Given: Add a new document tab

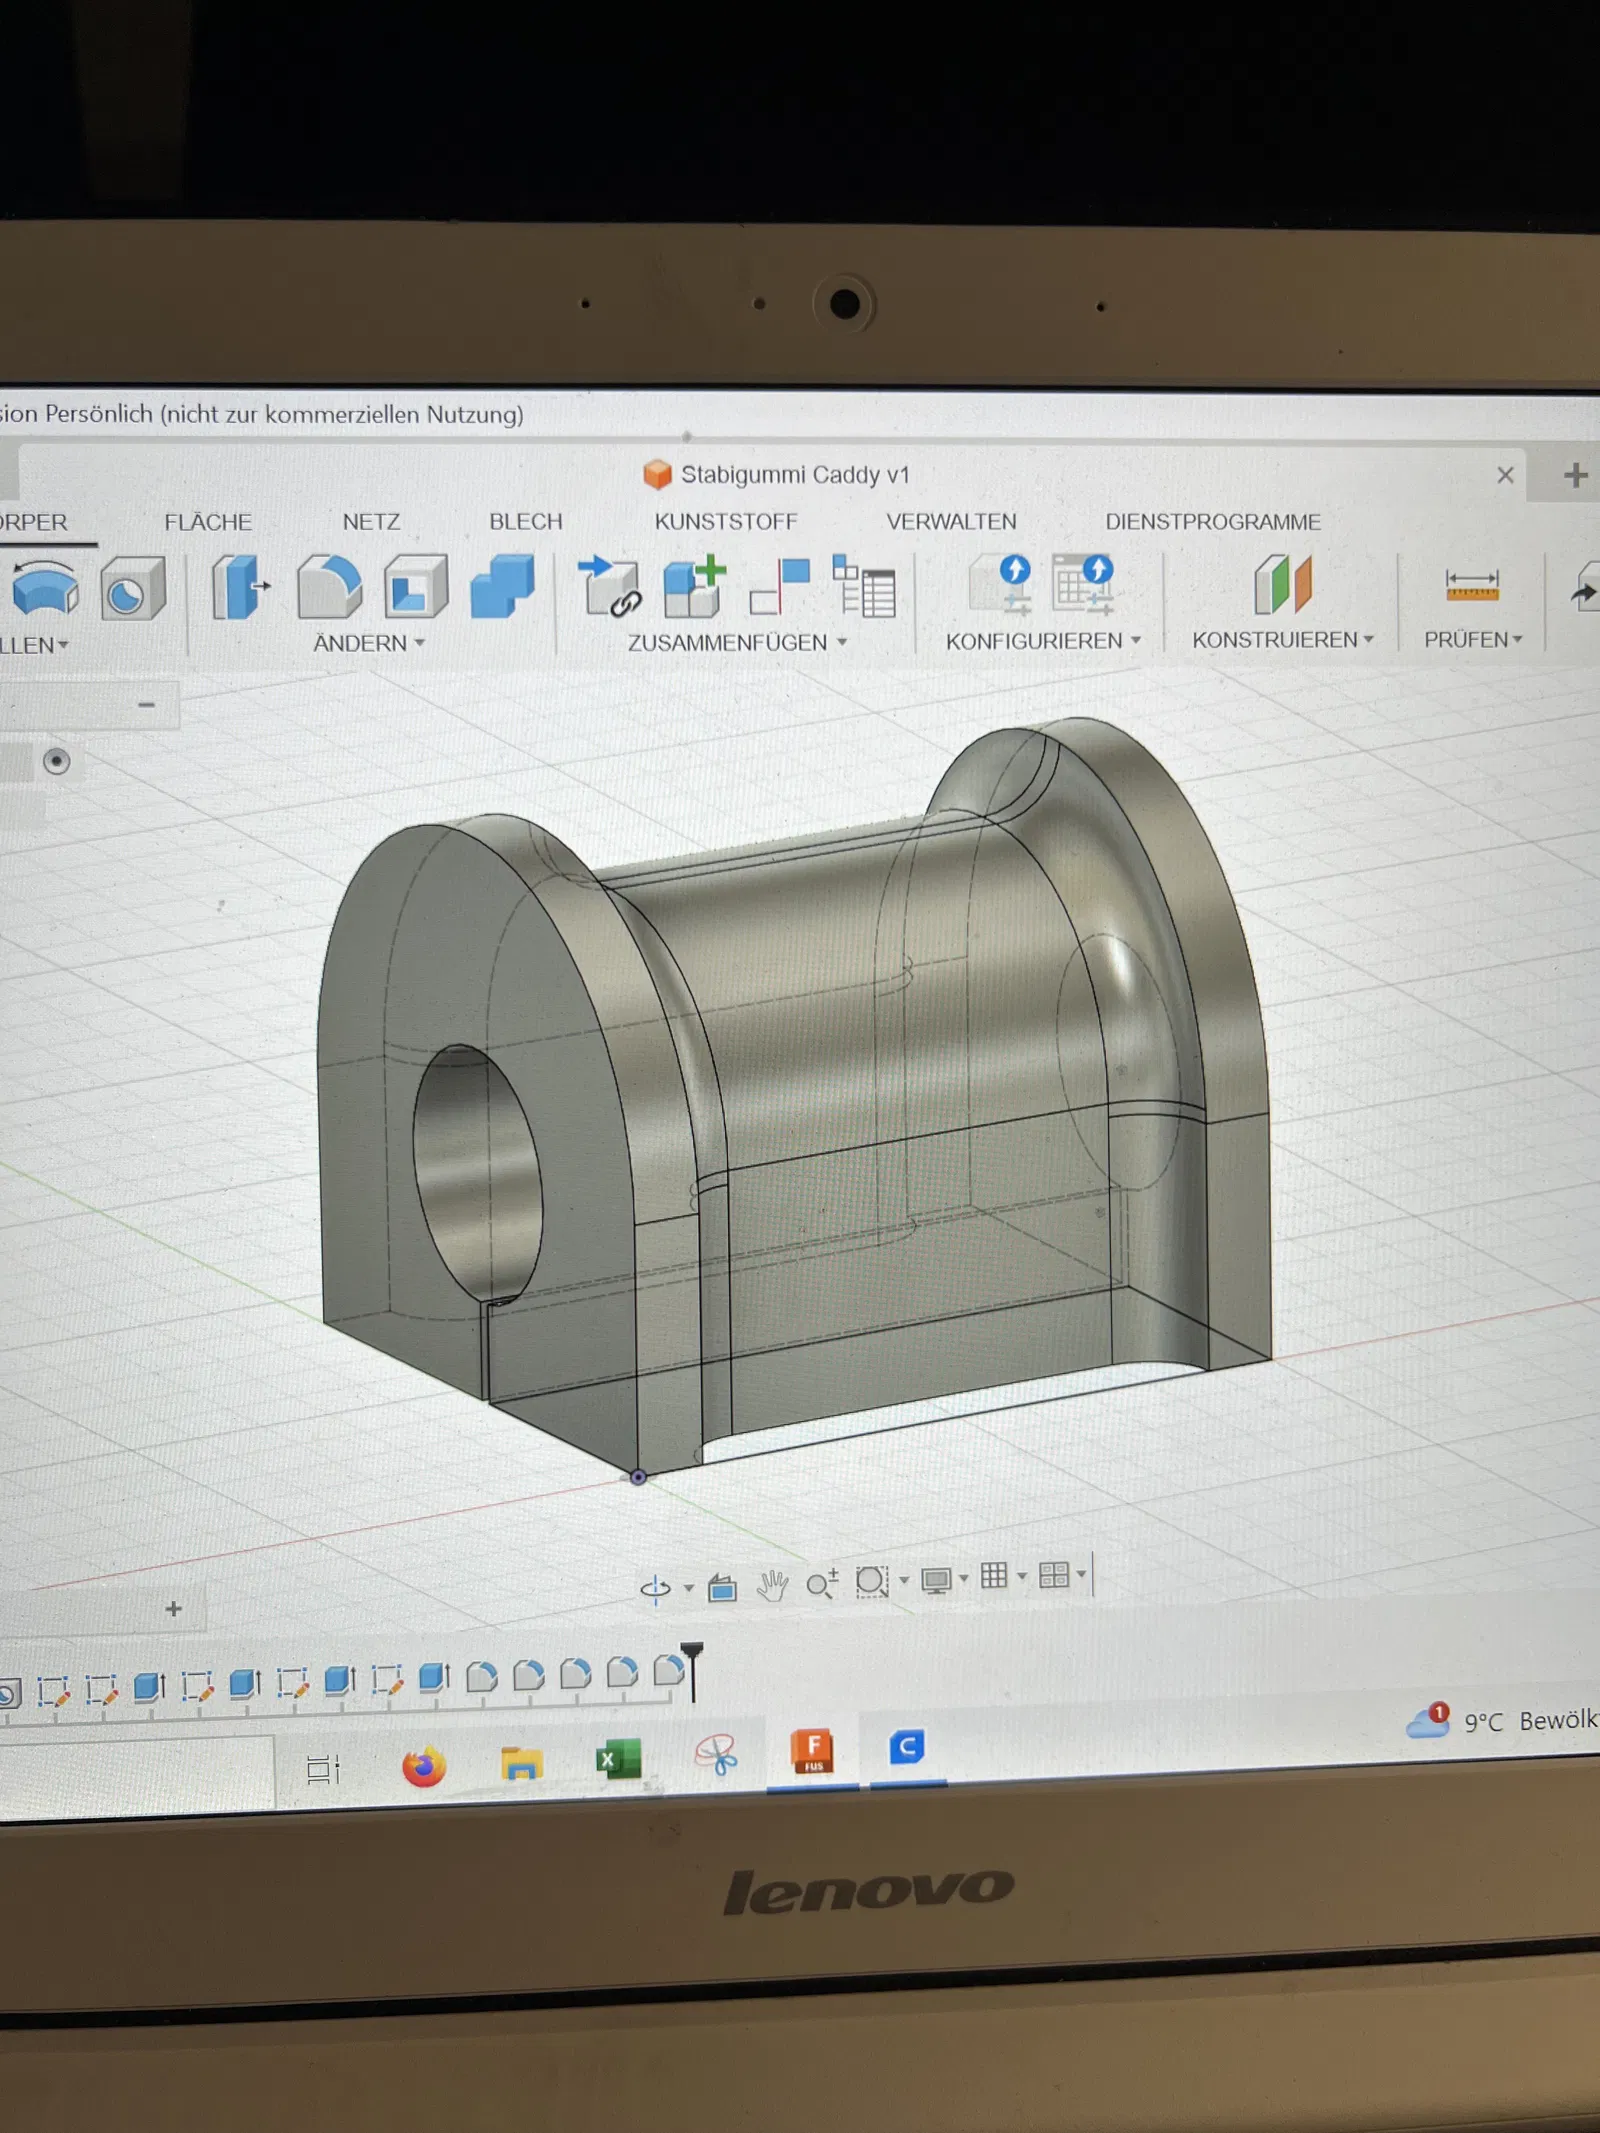Looking at the screenshot, I should click(1575, 475).
